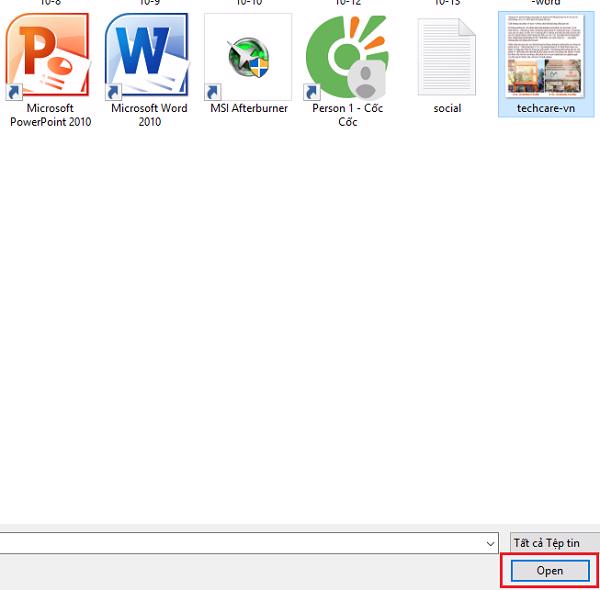Click inside the file name input field
Image resolution: width=600 pixels, height=590 pixels.
(240, 543)
